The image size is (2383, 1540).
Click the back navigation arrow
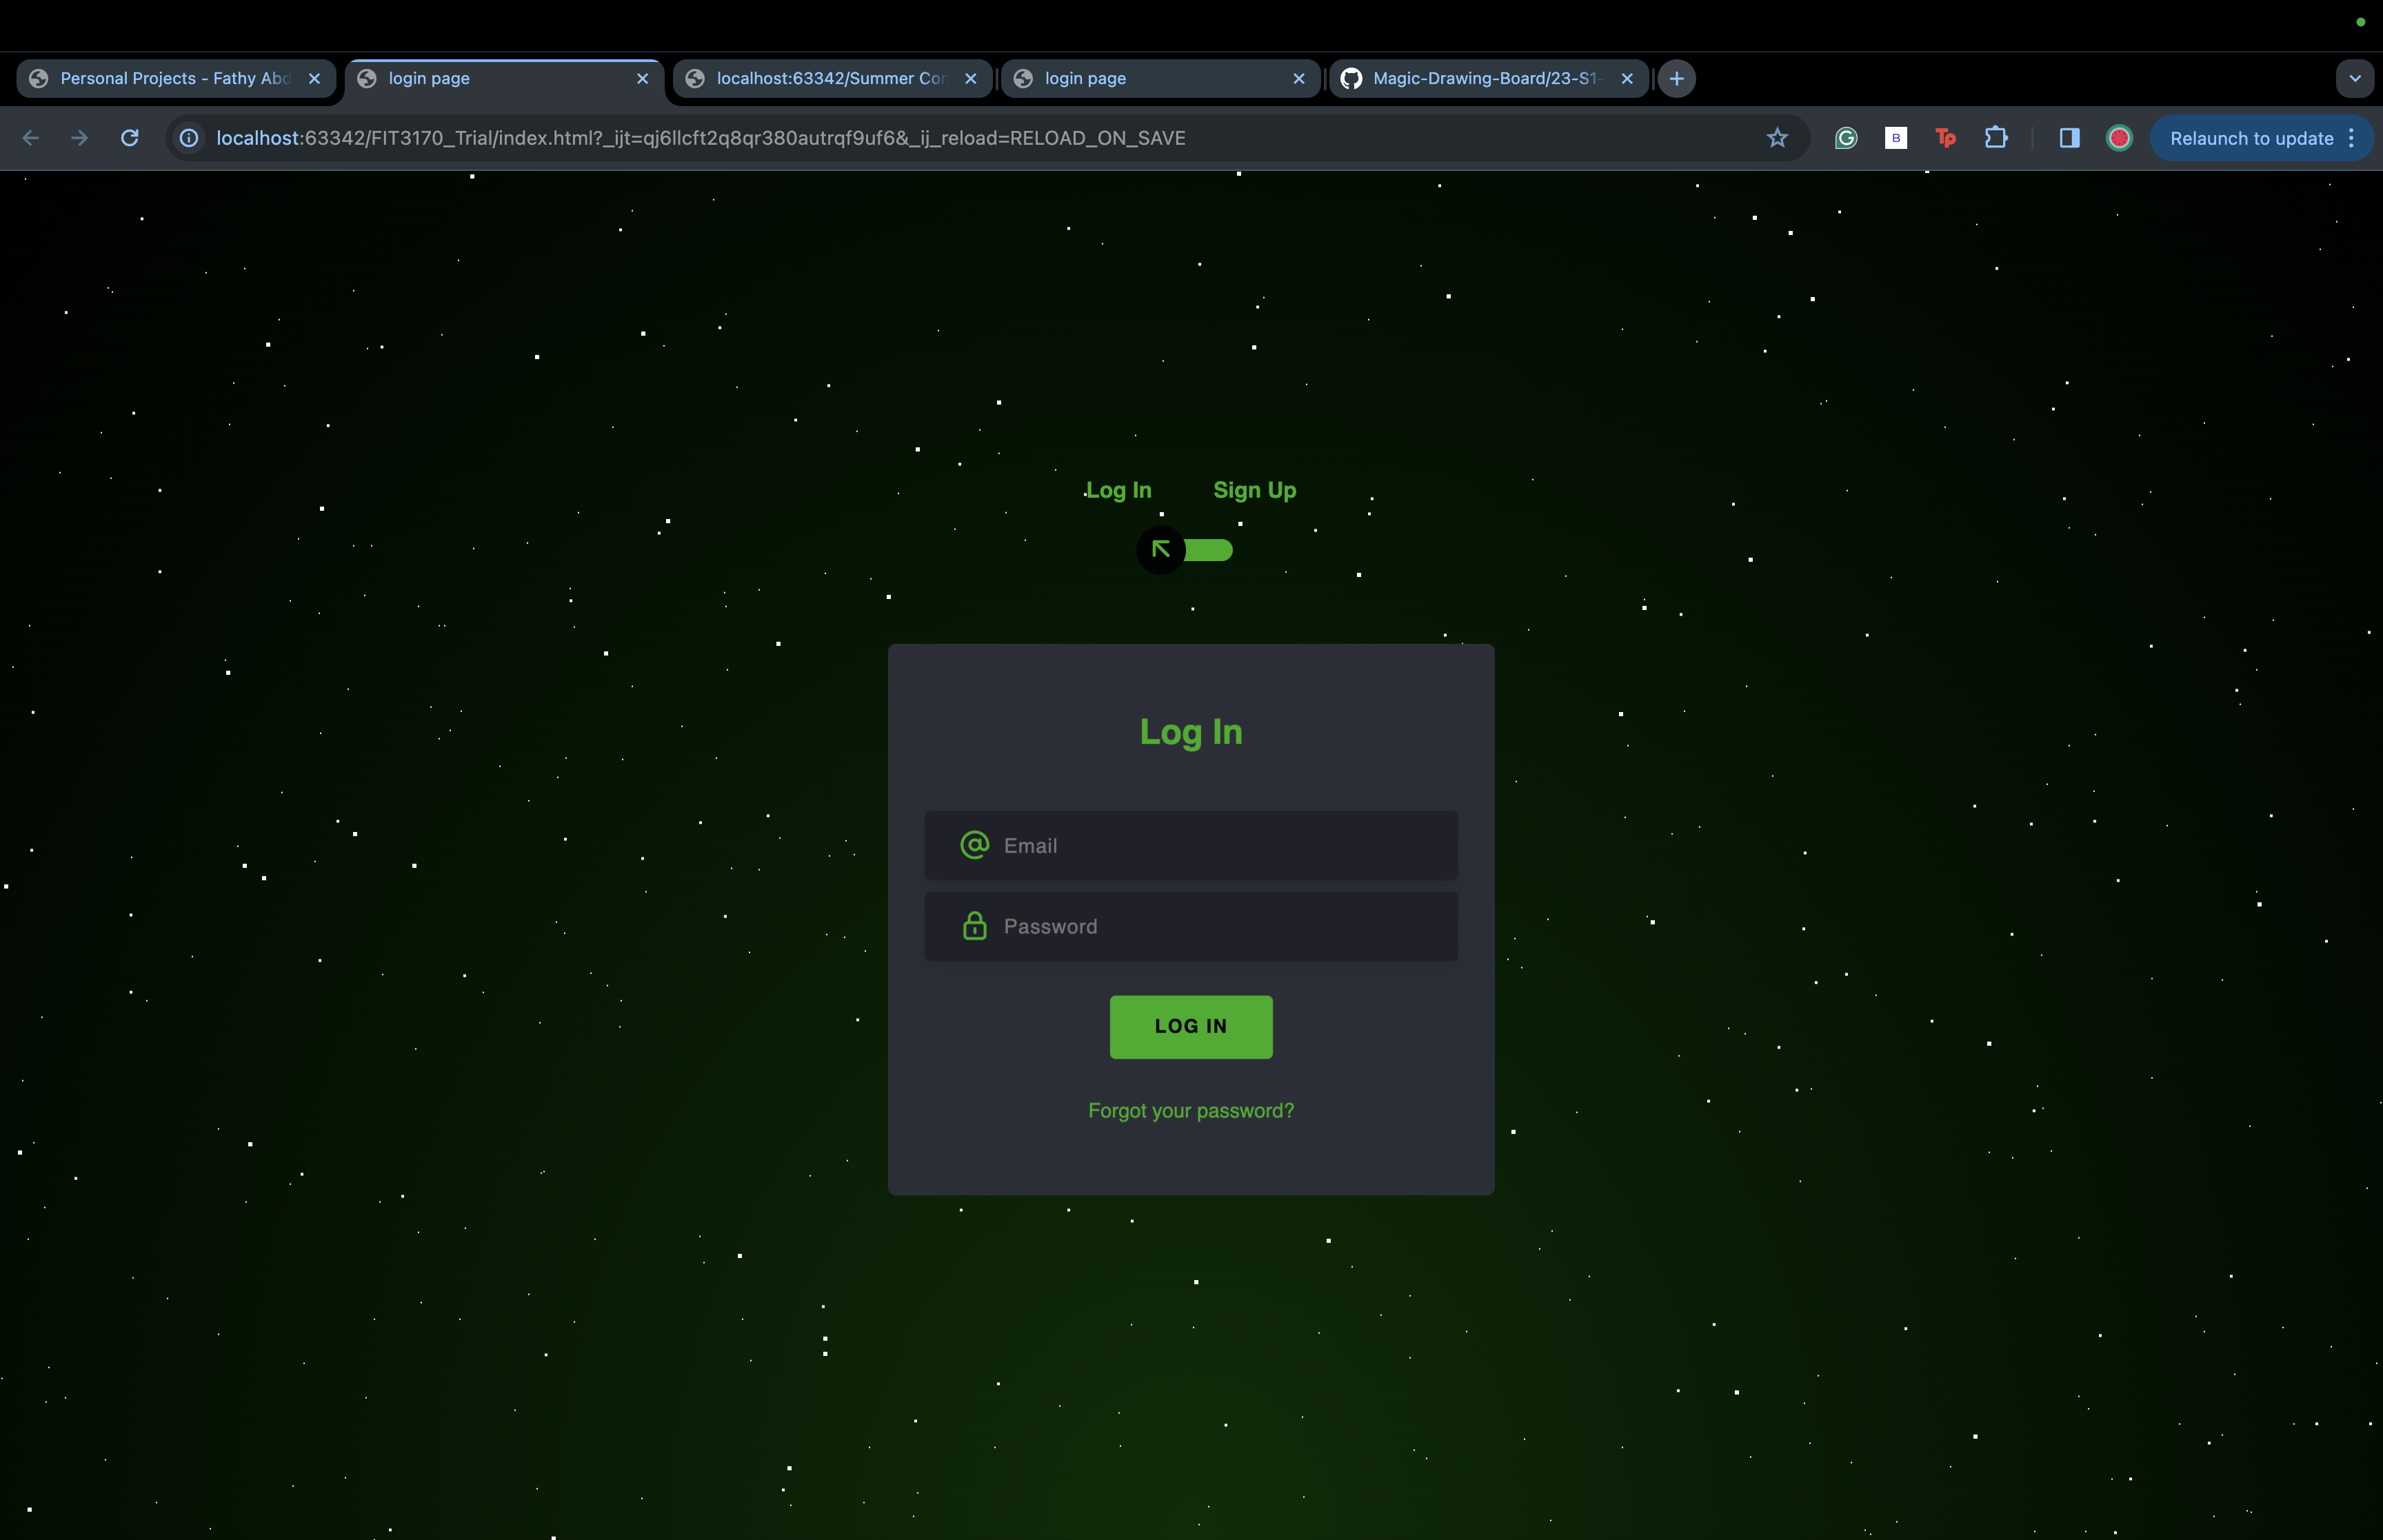pyautogui.click(x=31, y=138)
